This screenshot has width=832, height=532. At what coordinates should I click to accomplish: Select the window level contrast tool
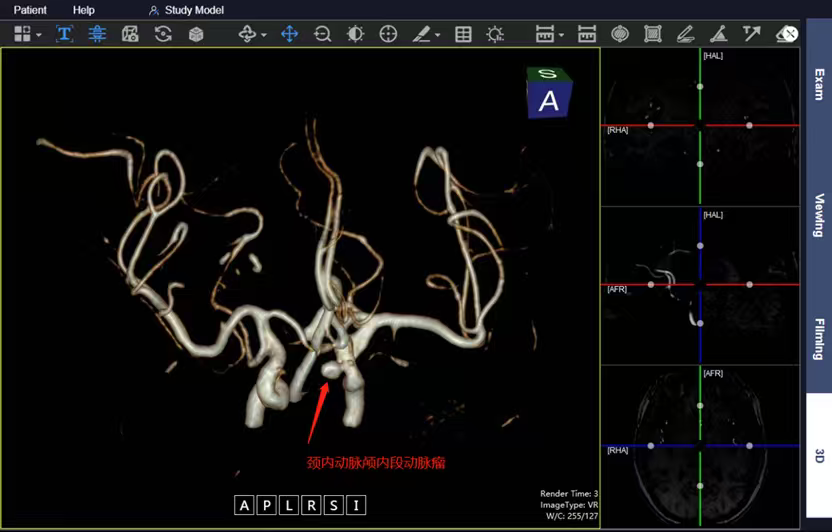click(x=355, y=34)
